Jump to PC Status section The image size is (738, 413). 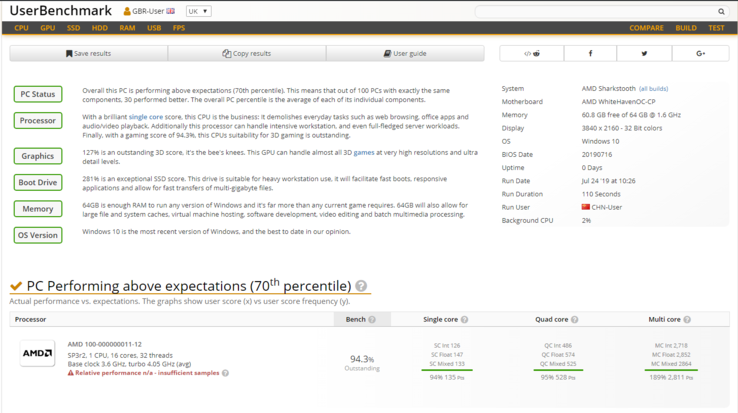point(38,94)
